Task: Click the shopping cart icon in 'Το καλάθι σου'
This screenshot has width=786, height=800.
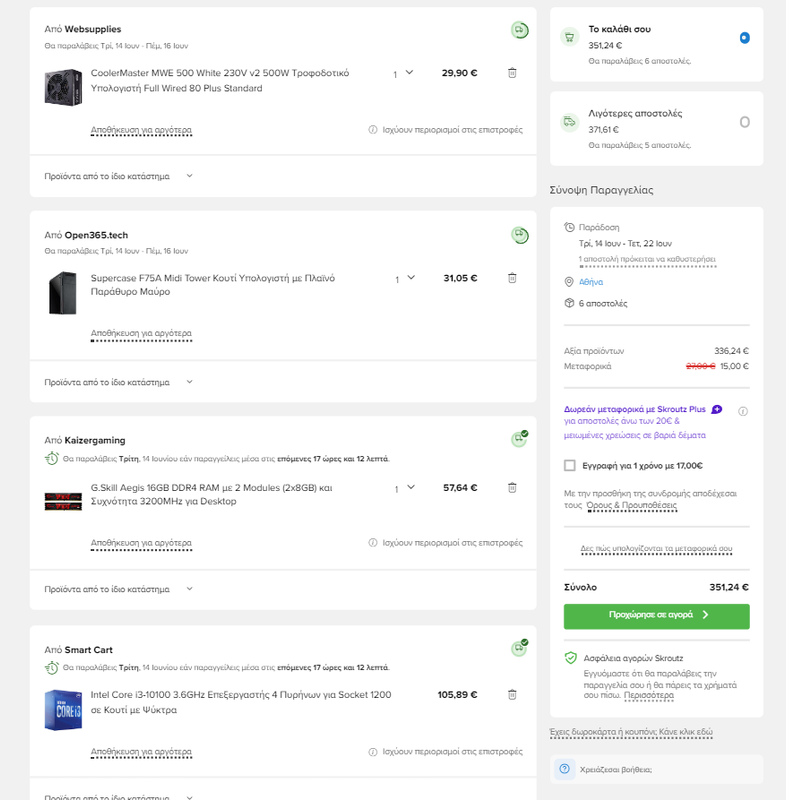Action: click(569, 37)
